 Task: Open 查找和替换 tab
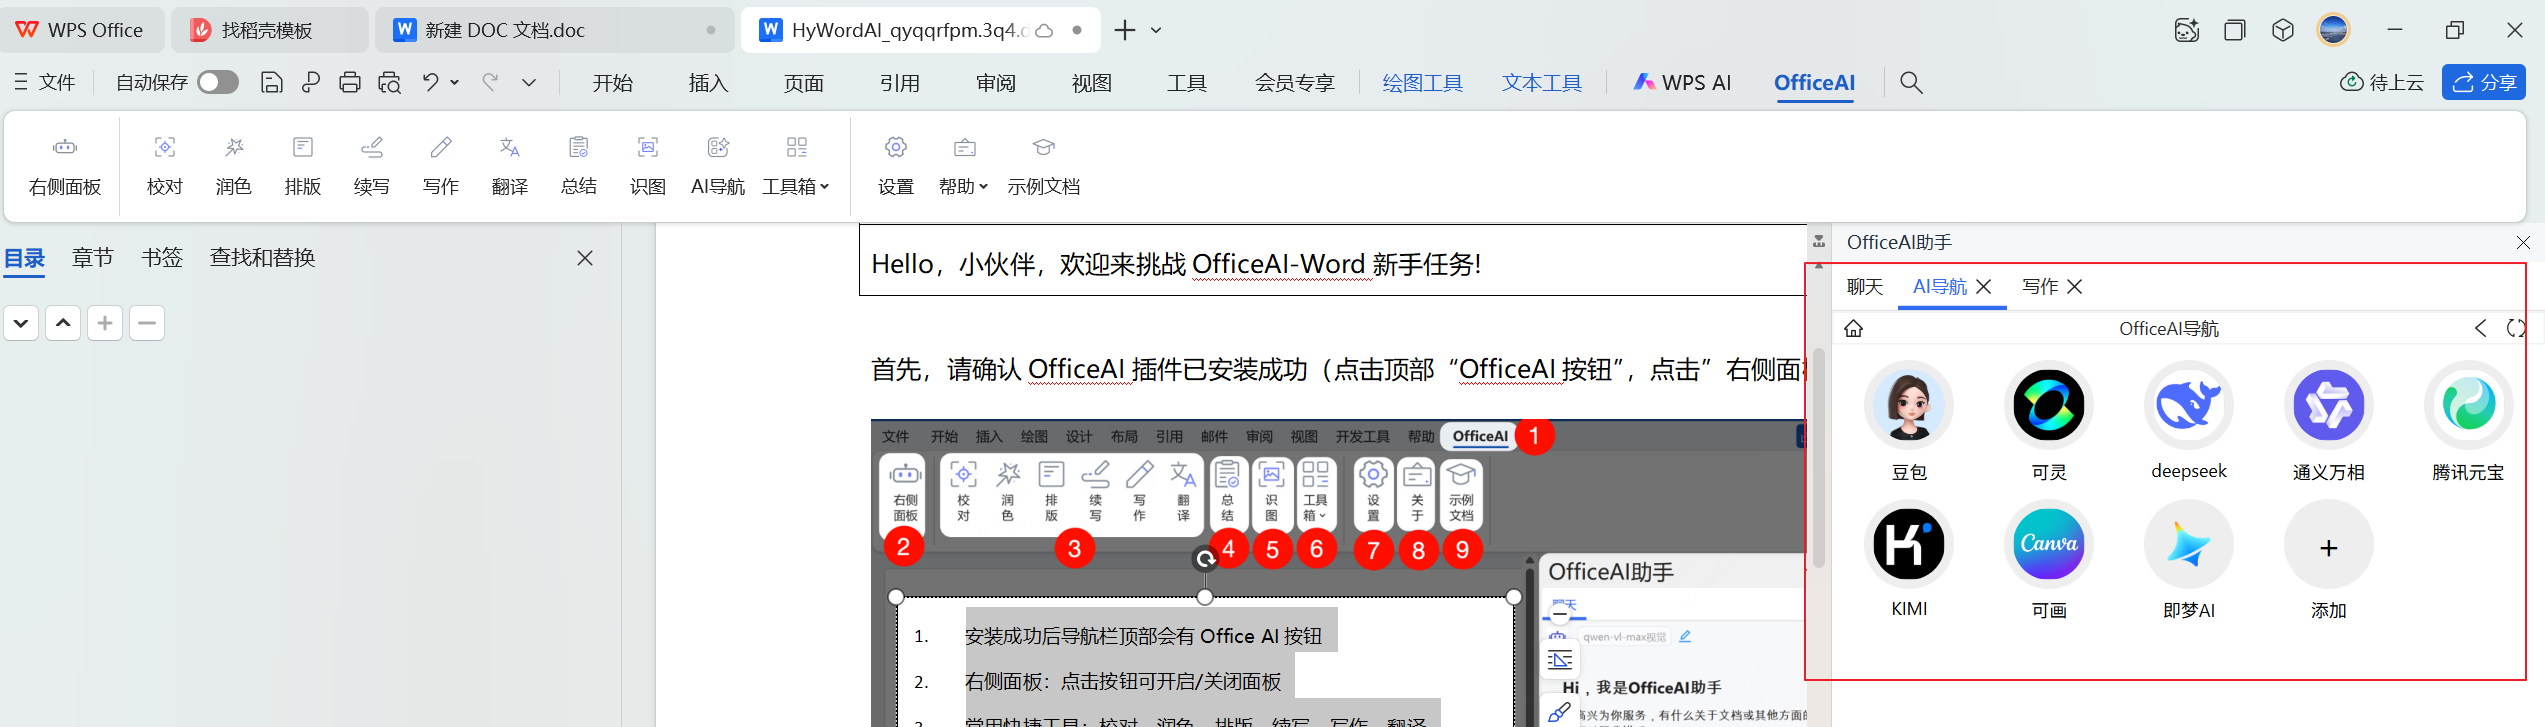point(263,258)
